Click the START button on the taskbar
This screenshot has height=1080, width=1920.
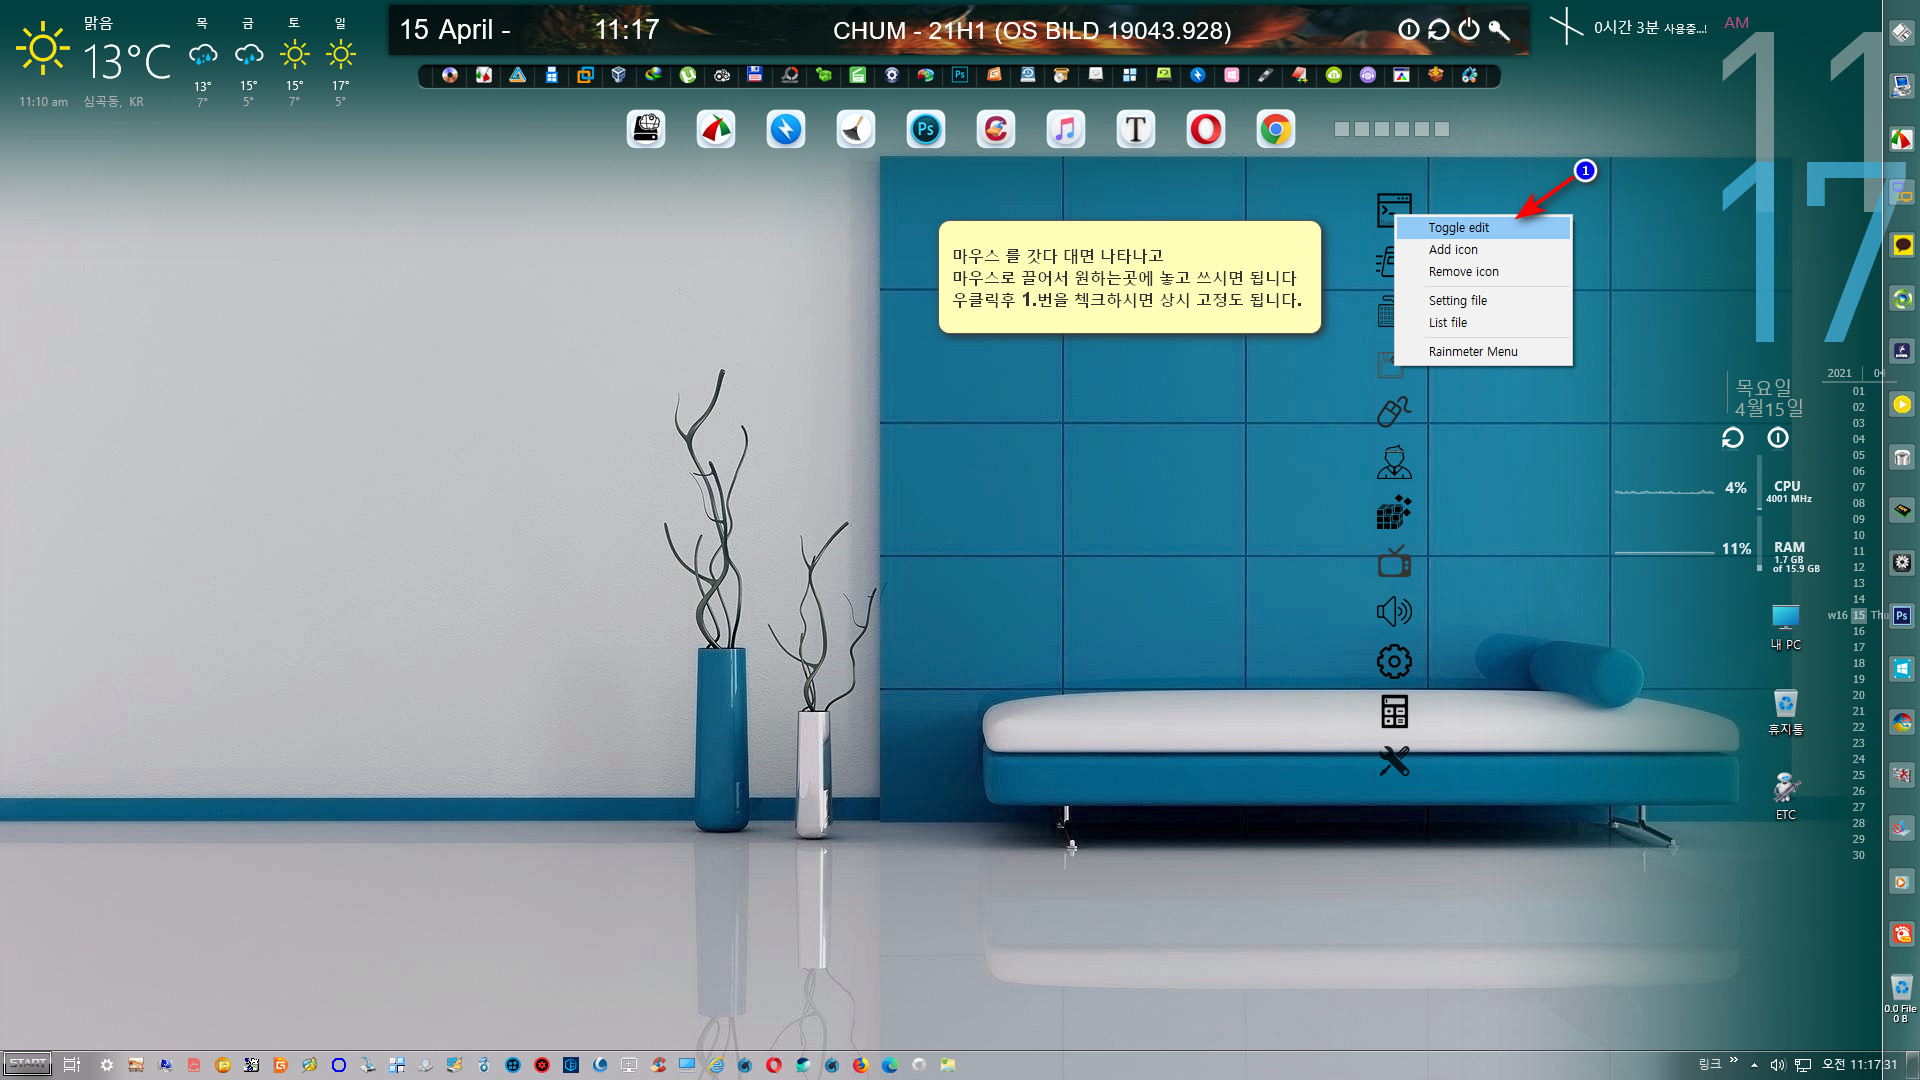[28, 1064]
